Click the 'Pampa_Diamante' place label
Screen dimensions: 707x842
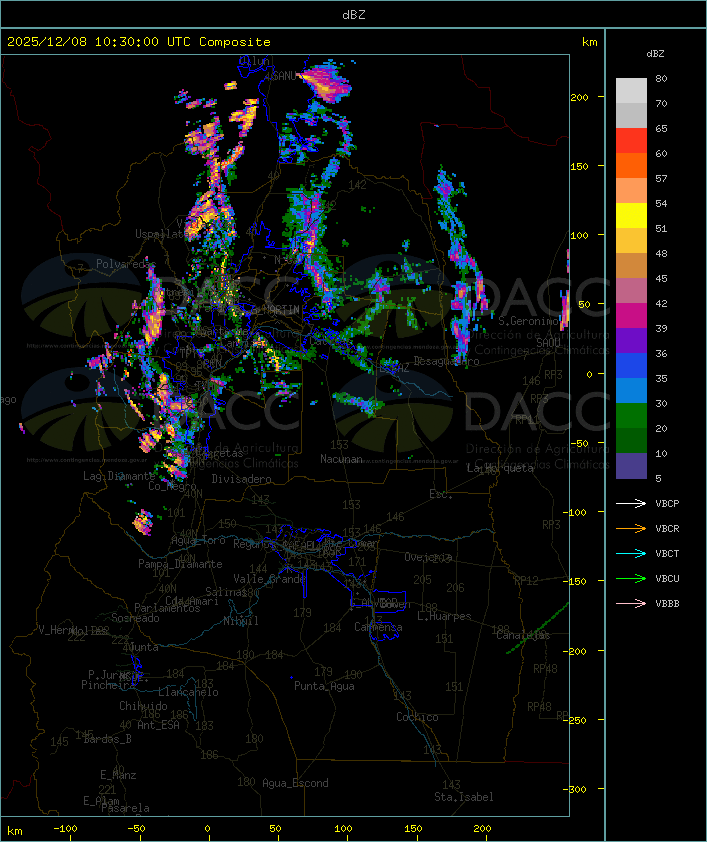(180, 564)
